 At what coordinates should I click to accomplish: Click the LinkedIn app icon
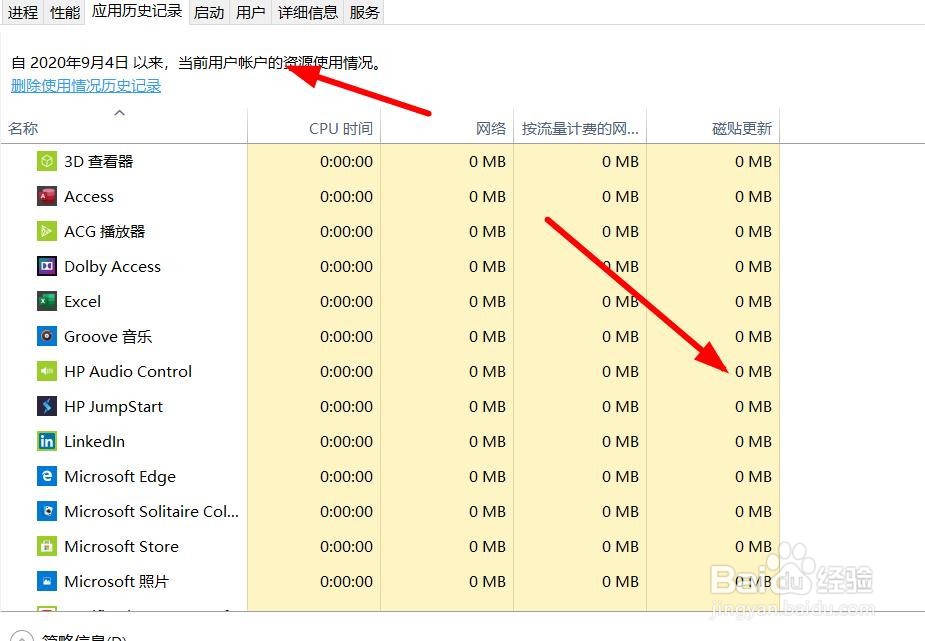click(47, 441)
